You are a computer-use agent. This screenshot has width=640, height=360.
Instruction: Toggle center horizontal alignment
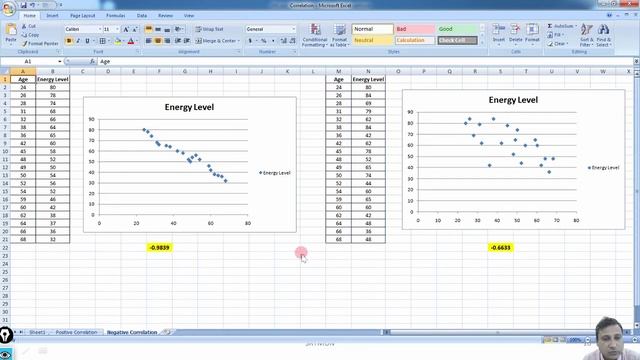coord(158,41)
